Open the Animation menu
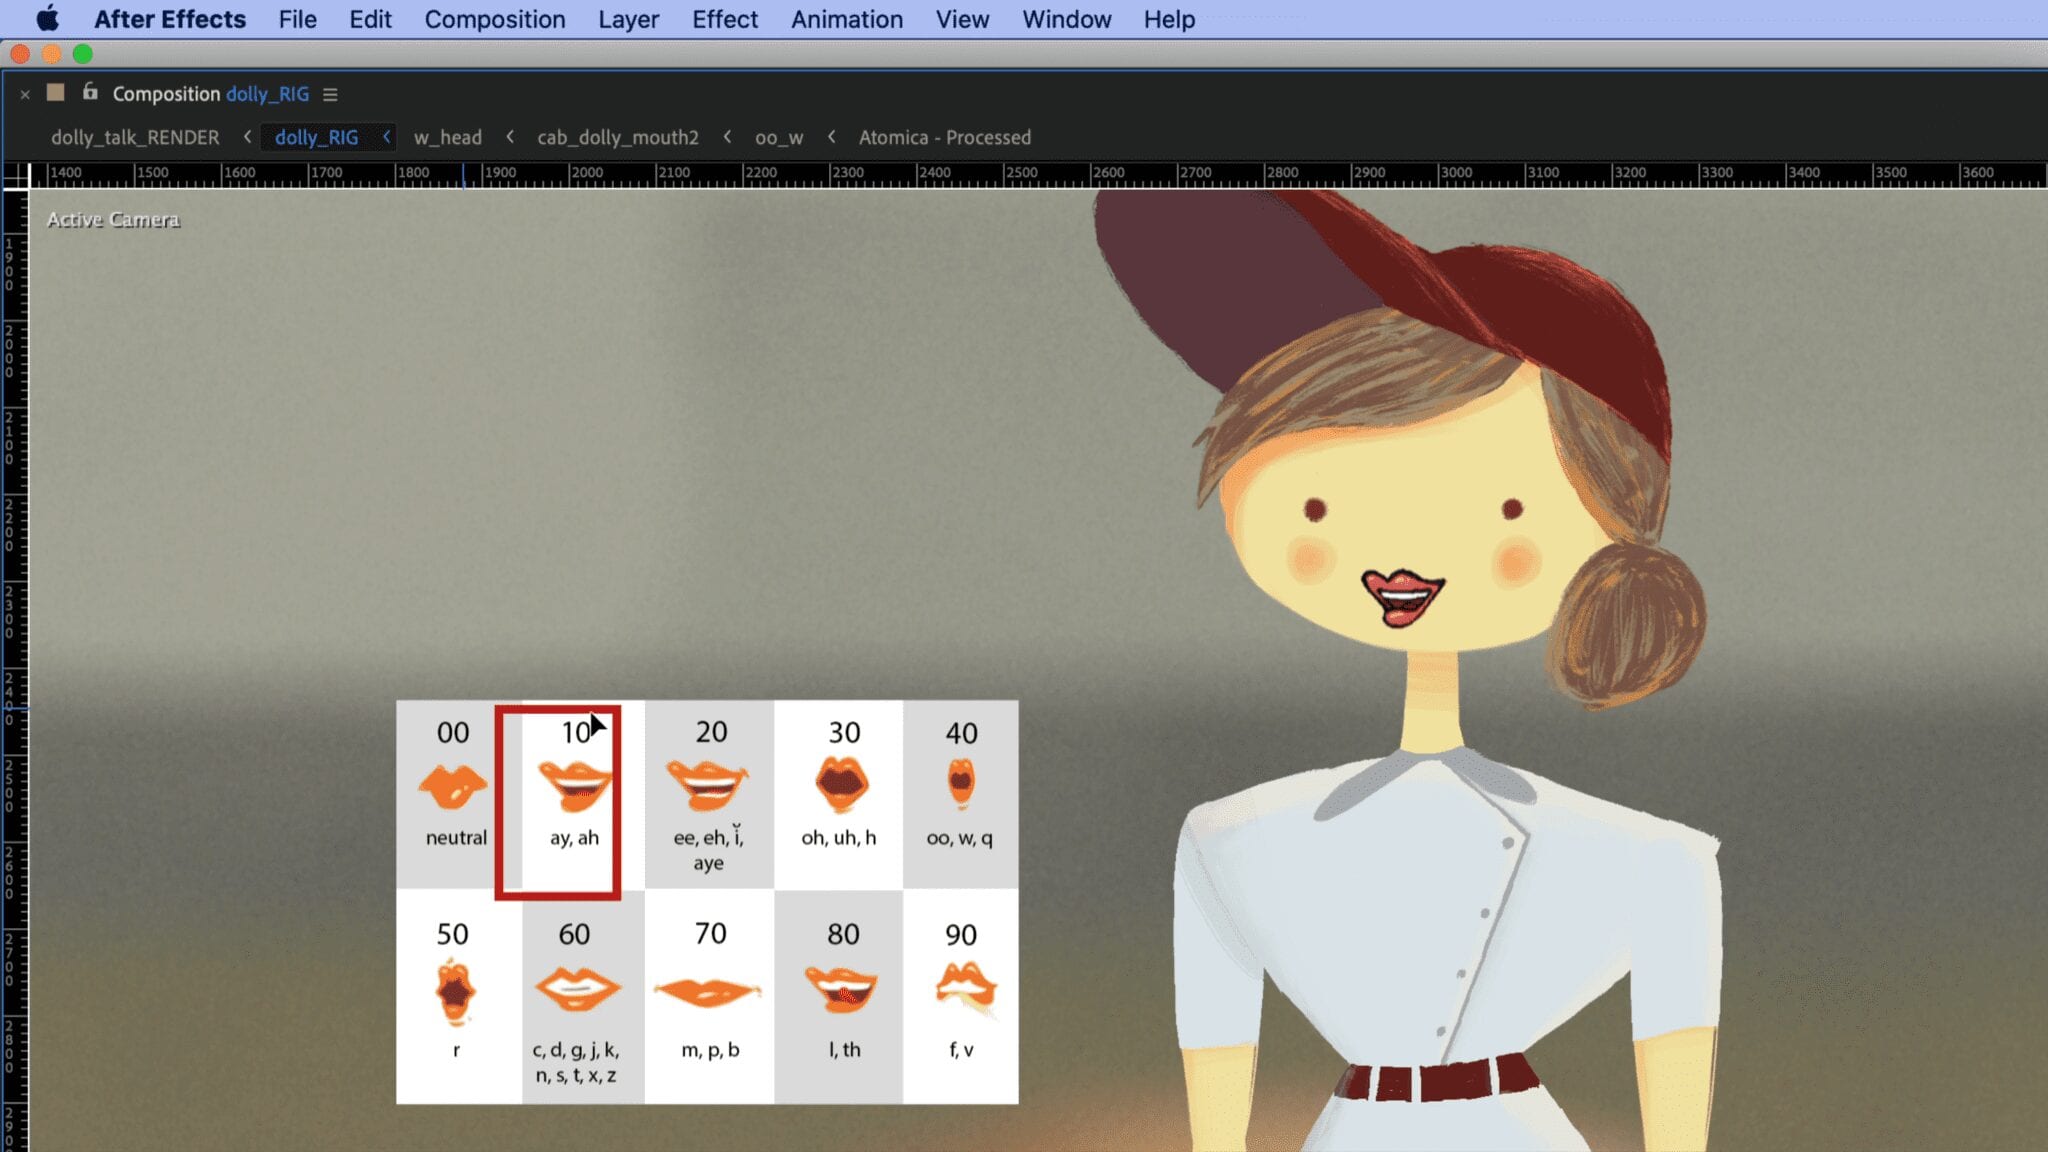 [x=846, y=19]
